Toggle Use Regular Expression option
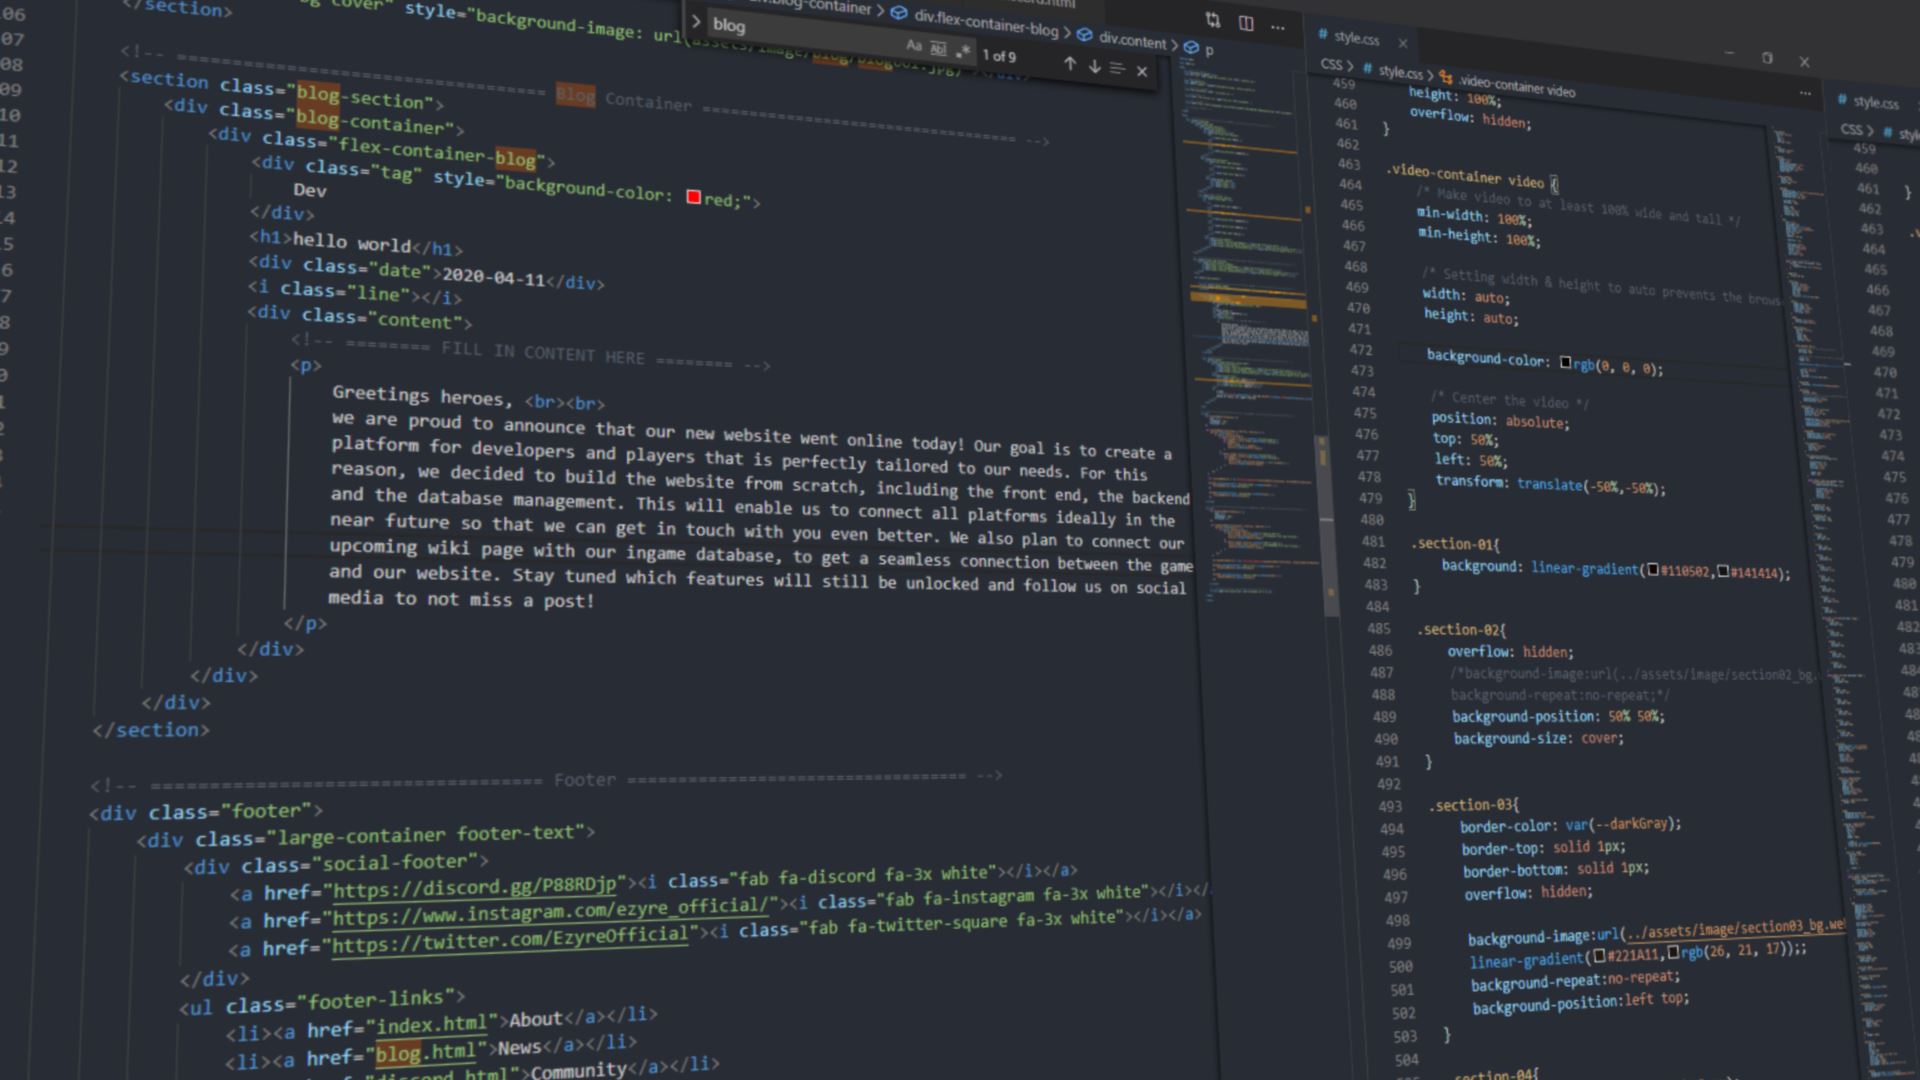This screenshot has width=1920, height=1080. (962, 51)
